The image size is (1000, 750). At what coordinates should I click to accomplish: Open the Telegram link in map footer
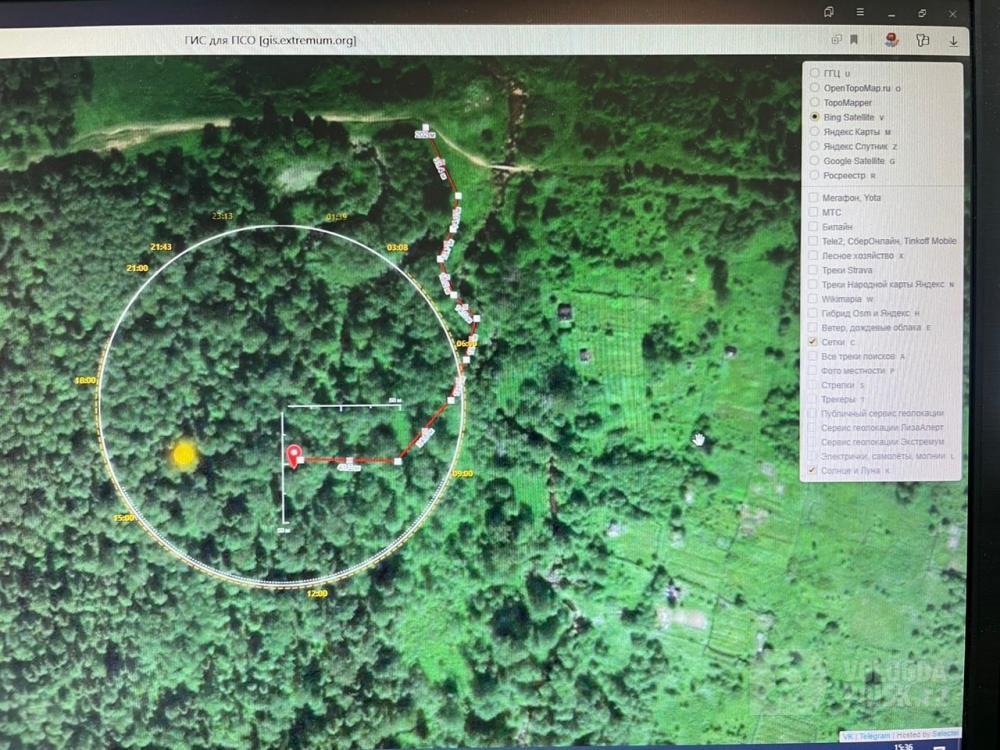874,736
